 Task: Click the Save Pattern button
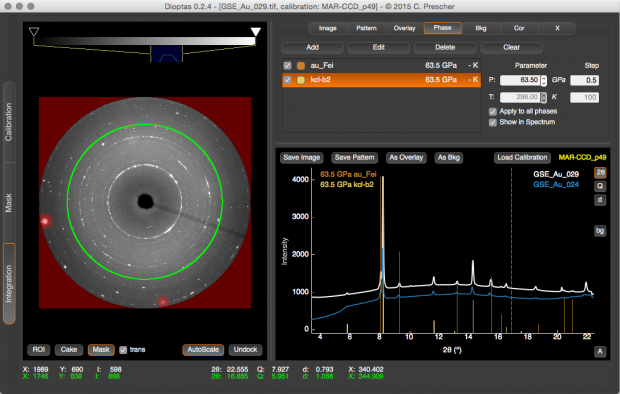(x=354, y=157)
